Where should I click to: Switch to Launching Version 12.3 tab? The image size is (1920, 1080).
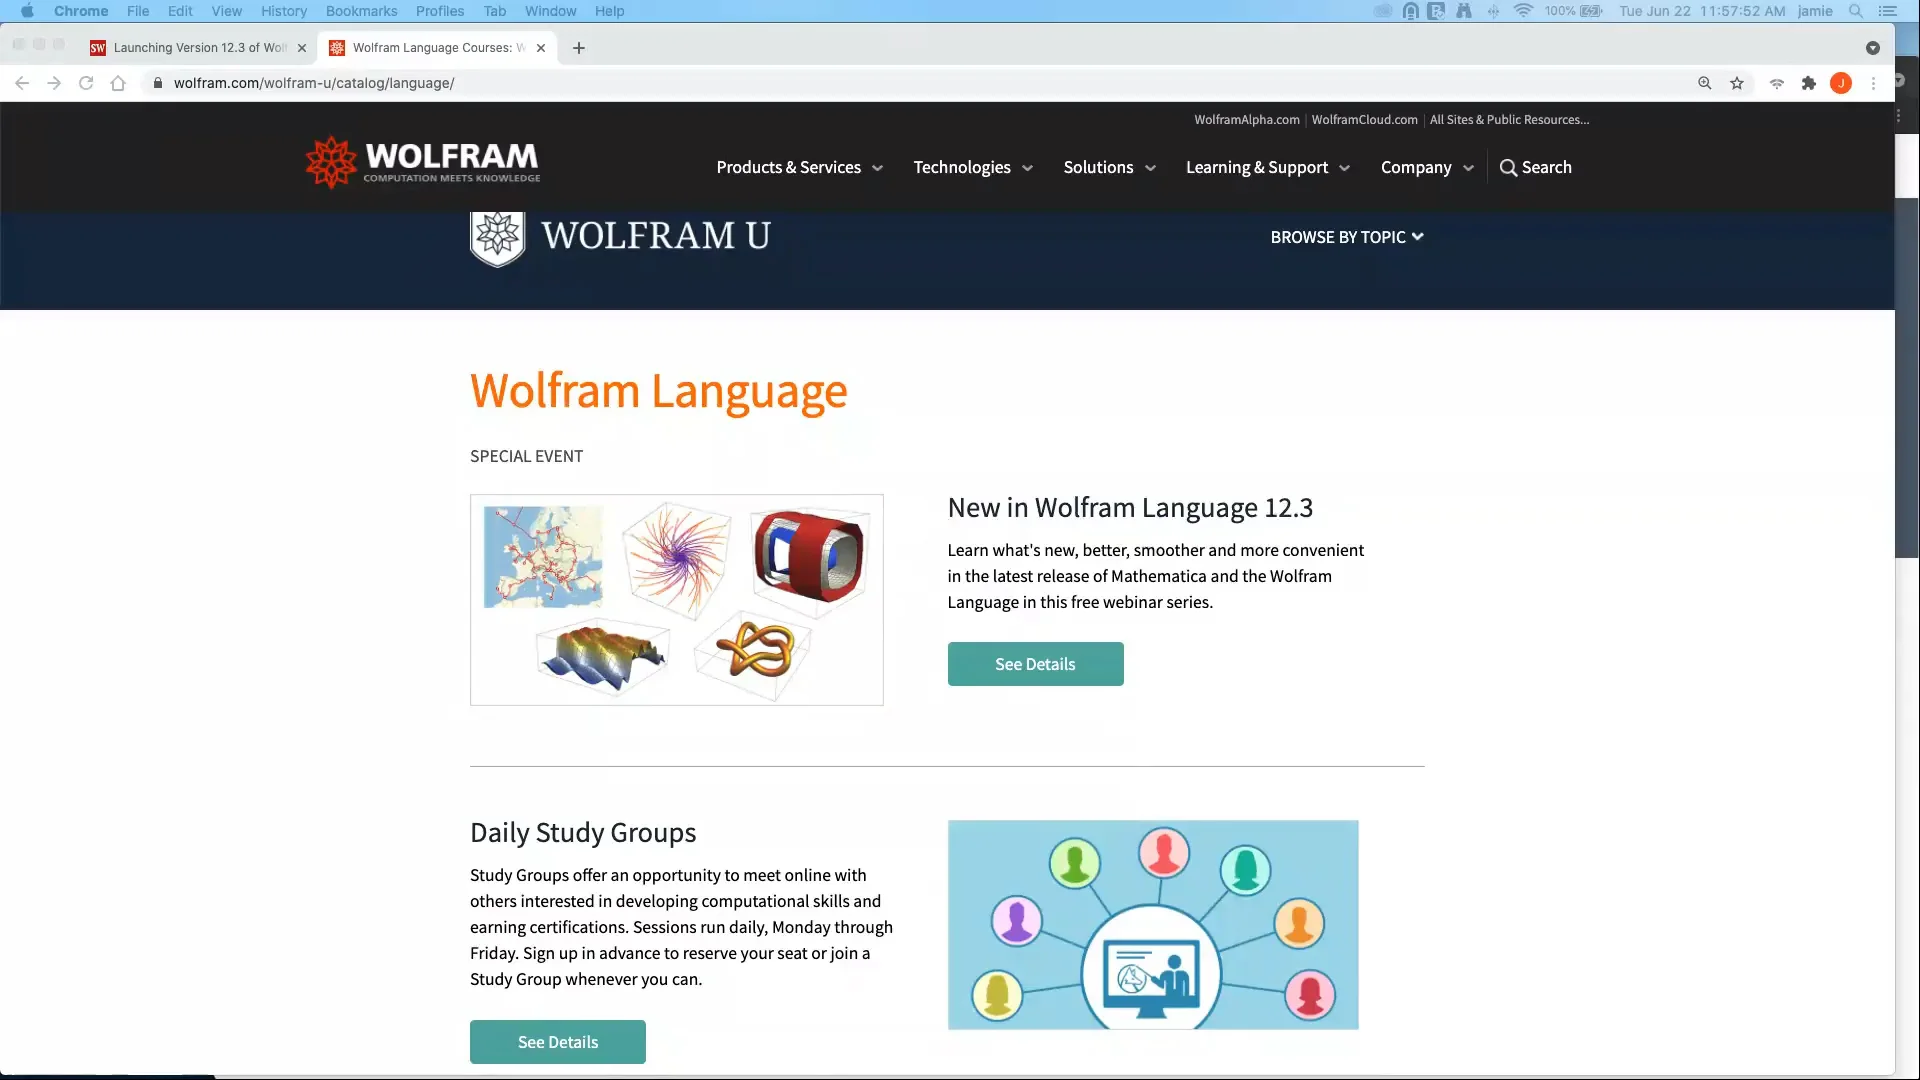point(199,47)
